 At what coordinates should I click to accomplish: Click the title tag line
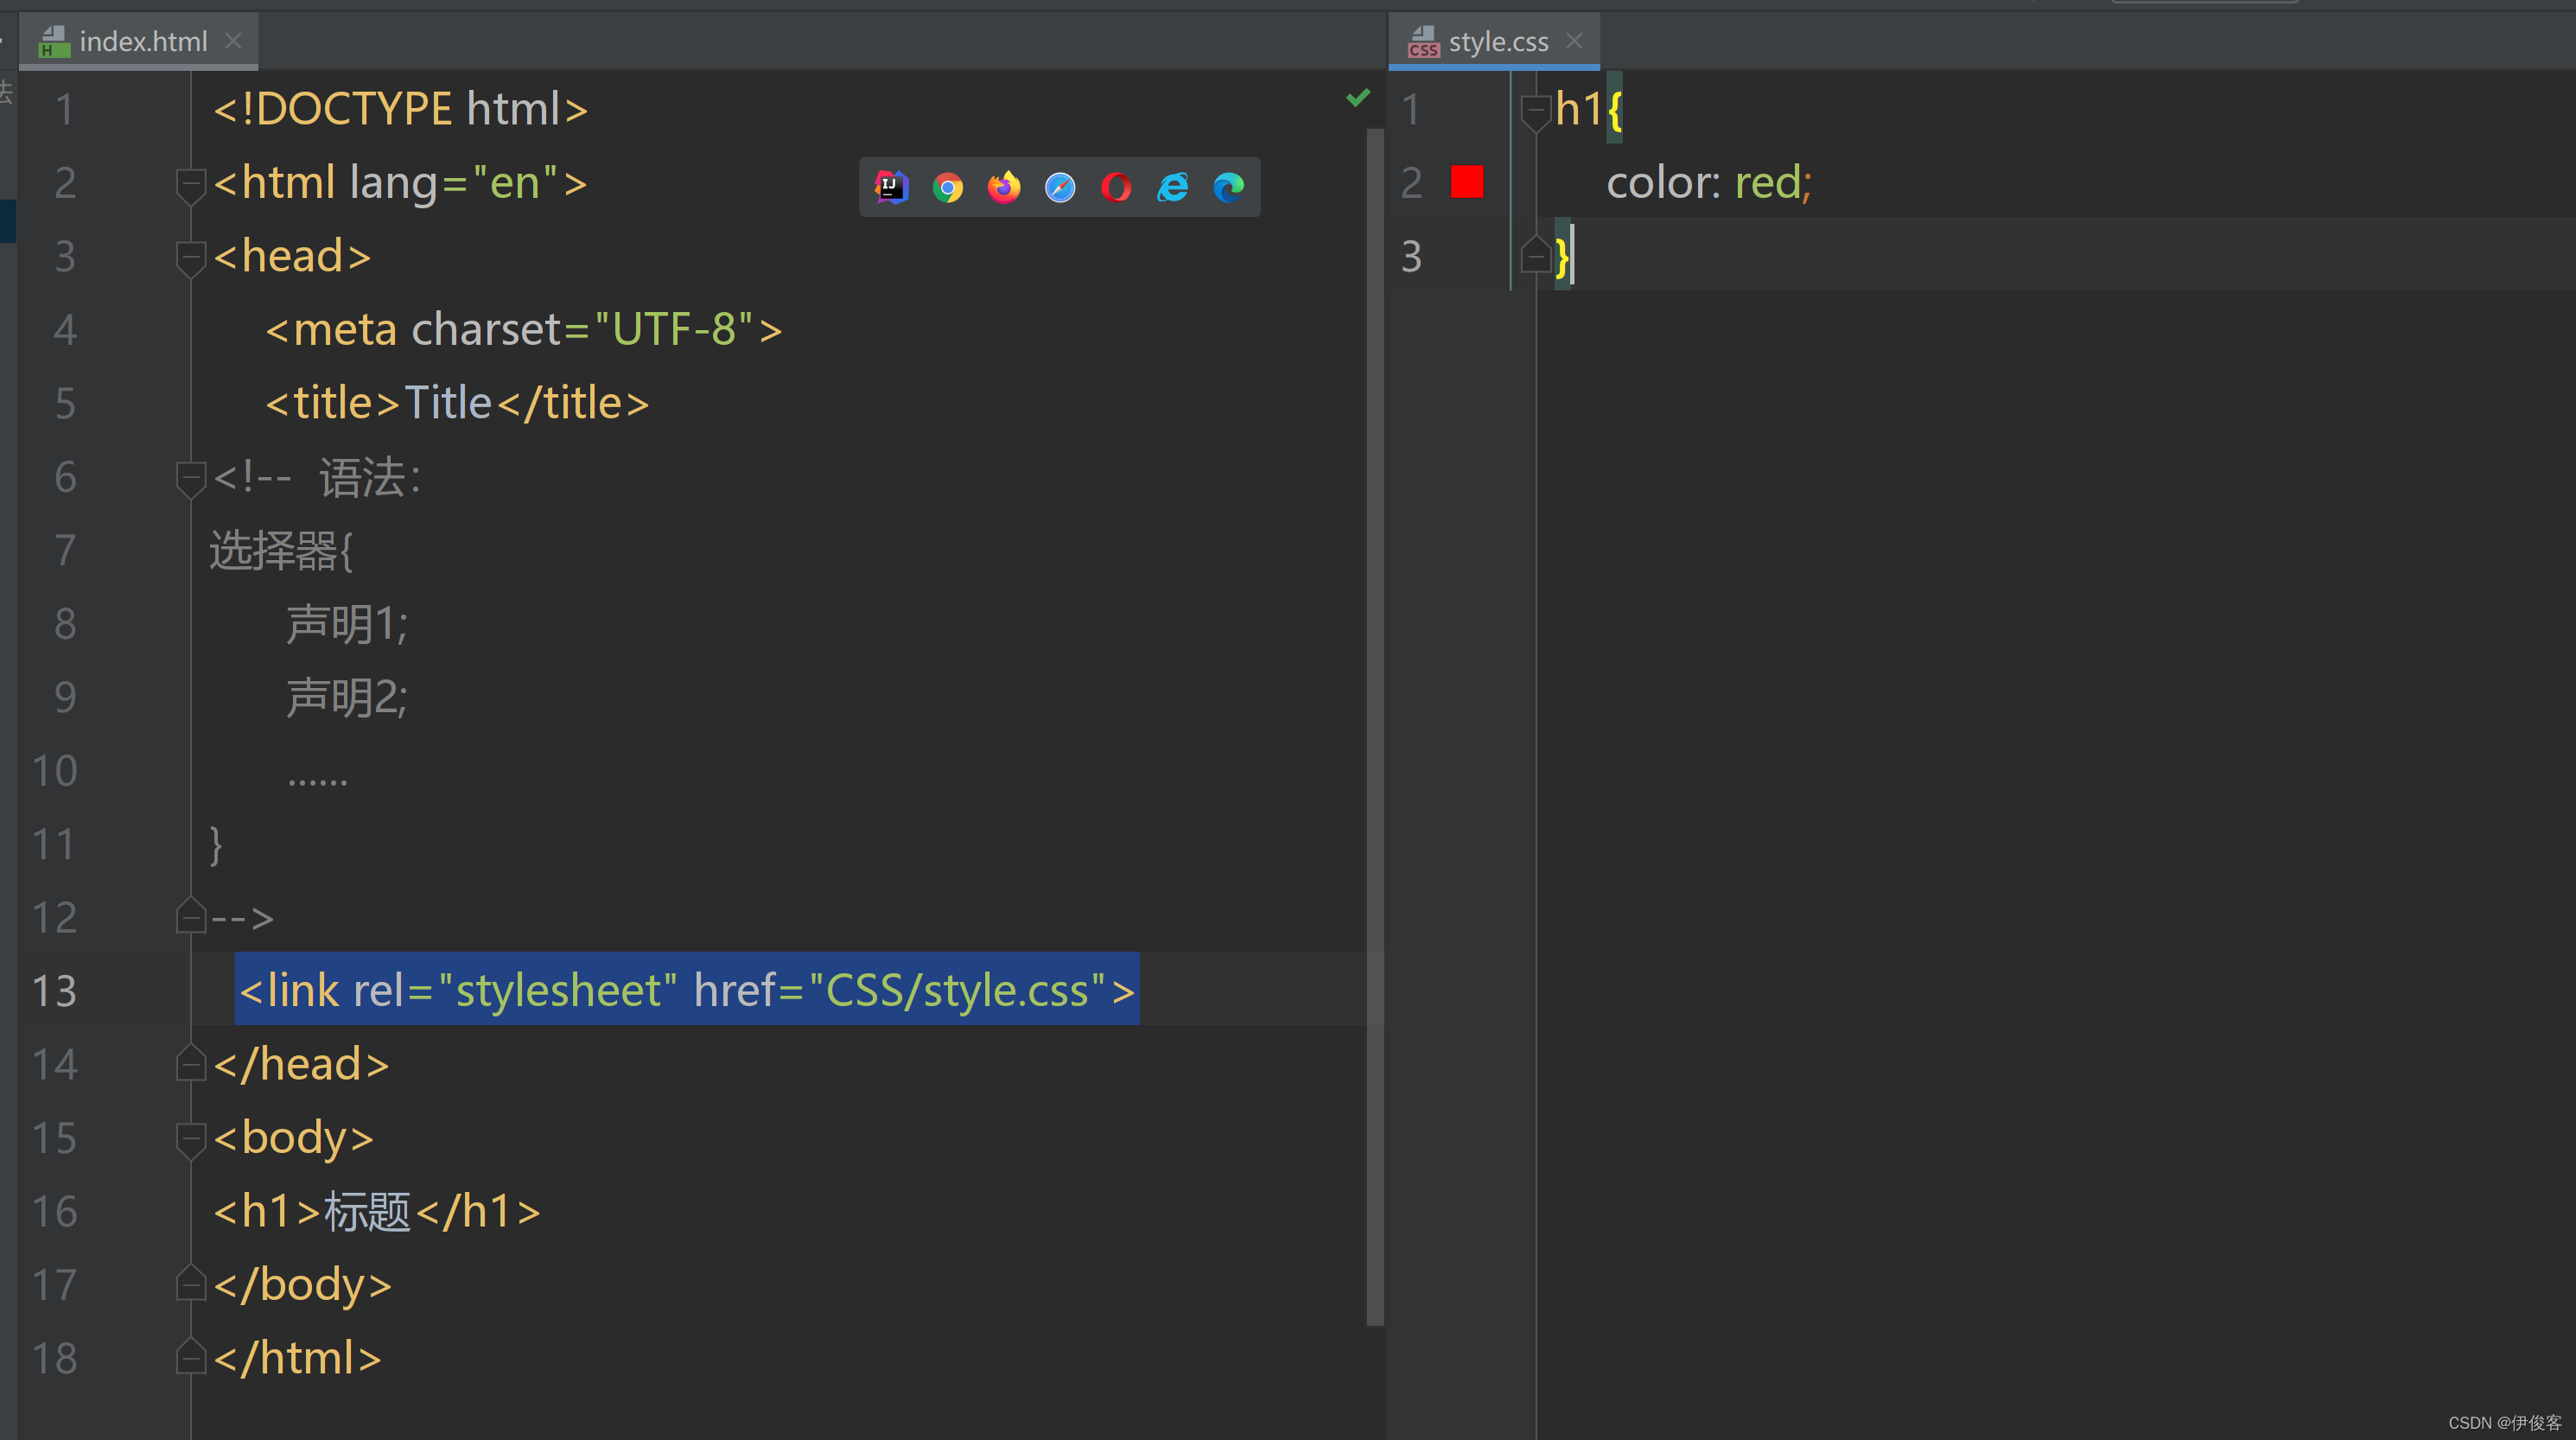[457, 403]
